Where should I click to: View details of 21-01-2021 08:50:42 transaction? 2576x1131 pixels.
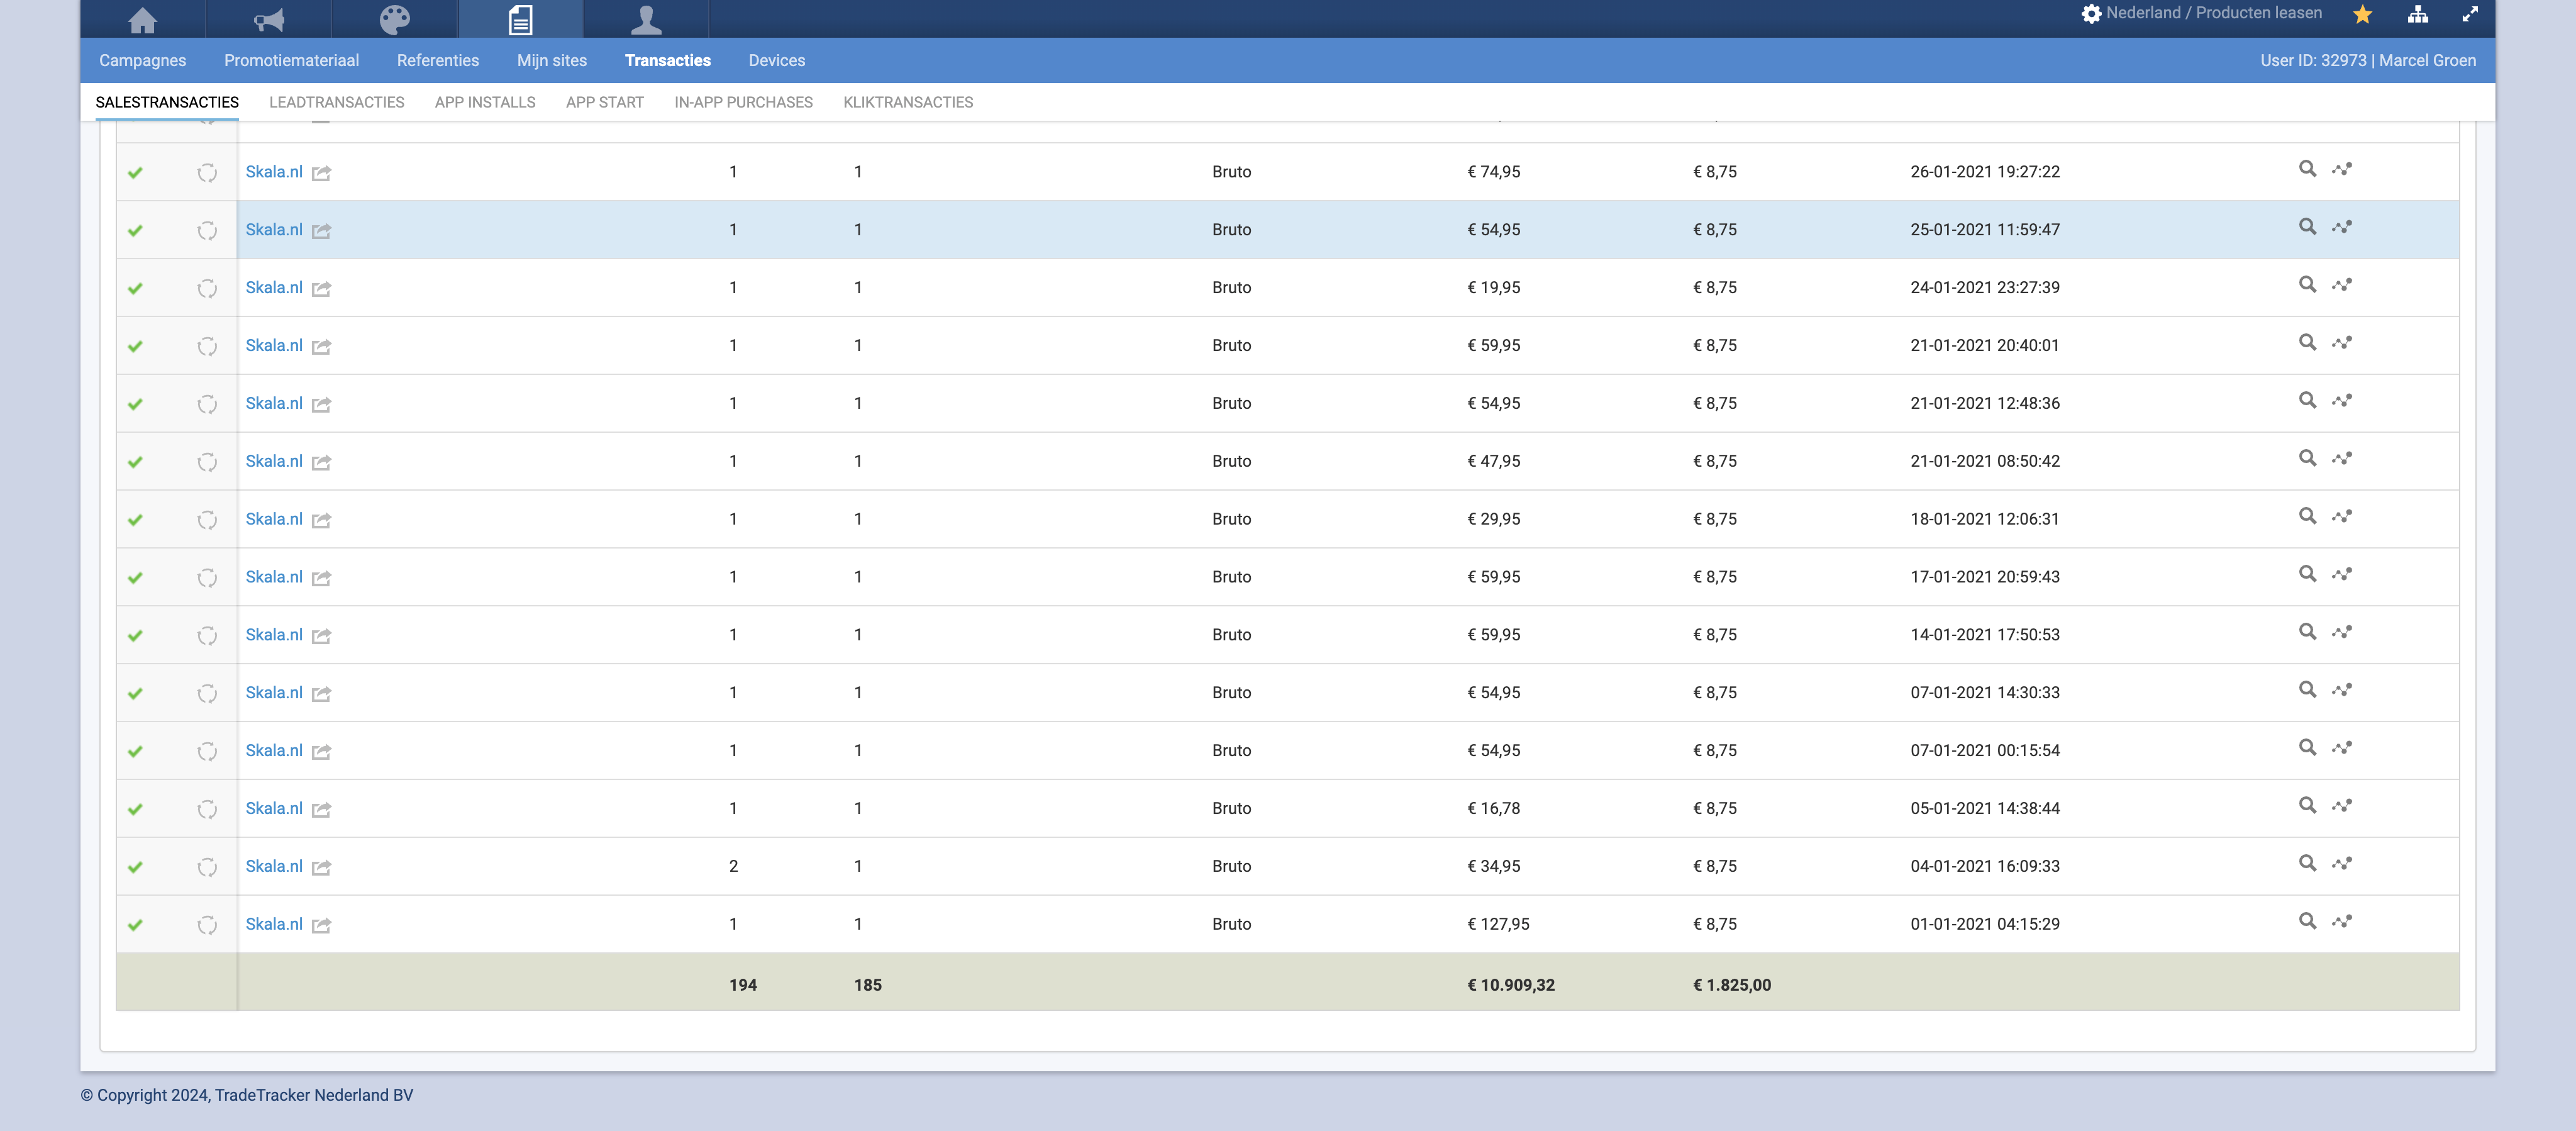(2307, 458)
